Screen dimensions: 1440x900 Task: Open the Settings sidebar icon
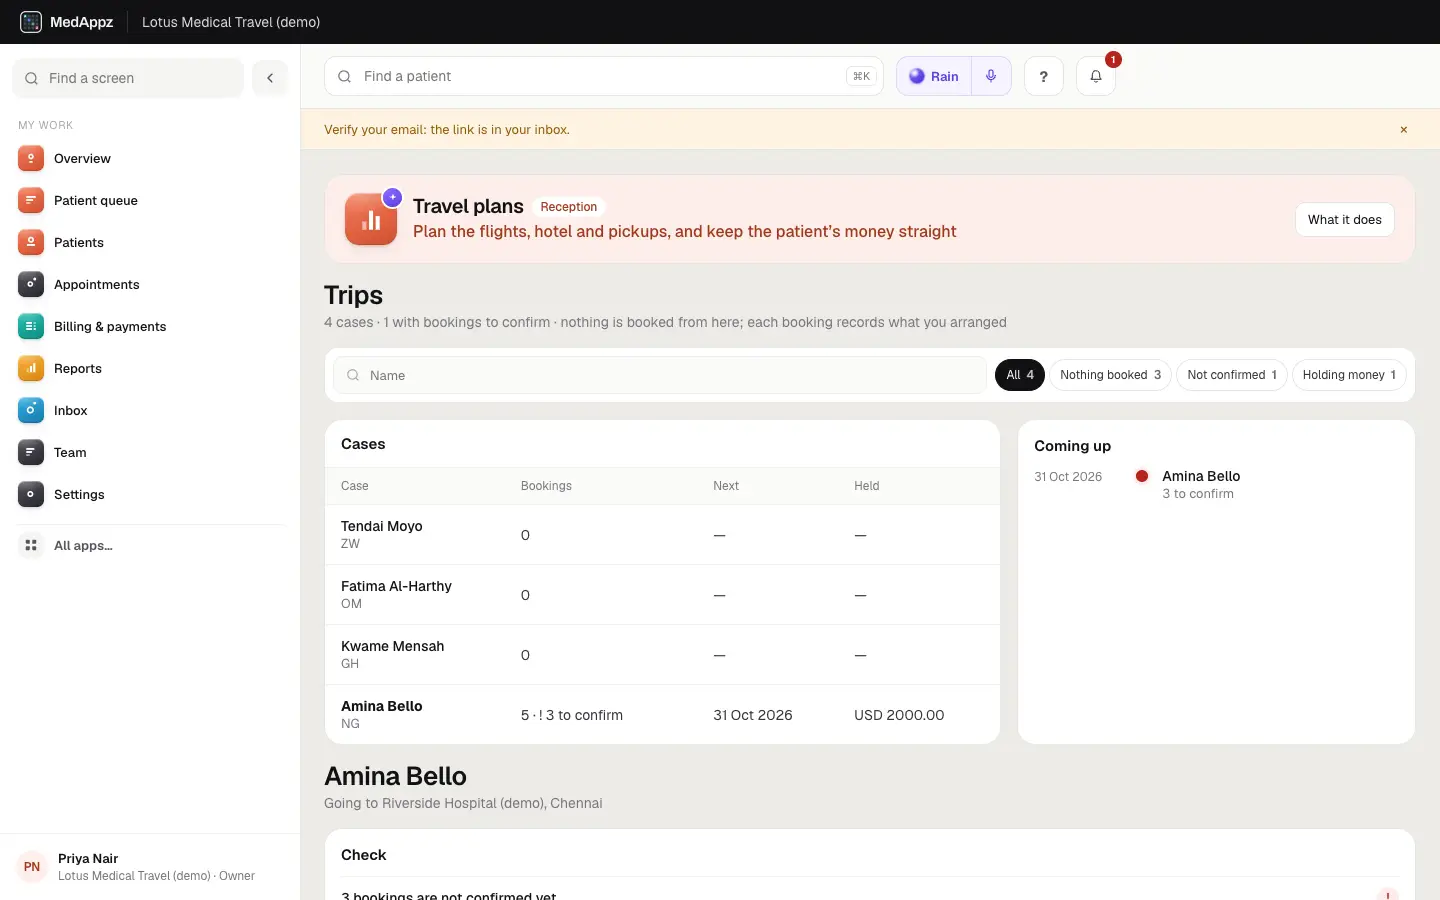31,494
